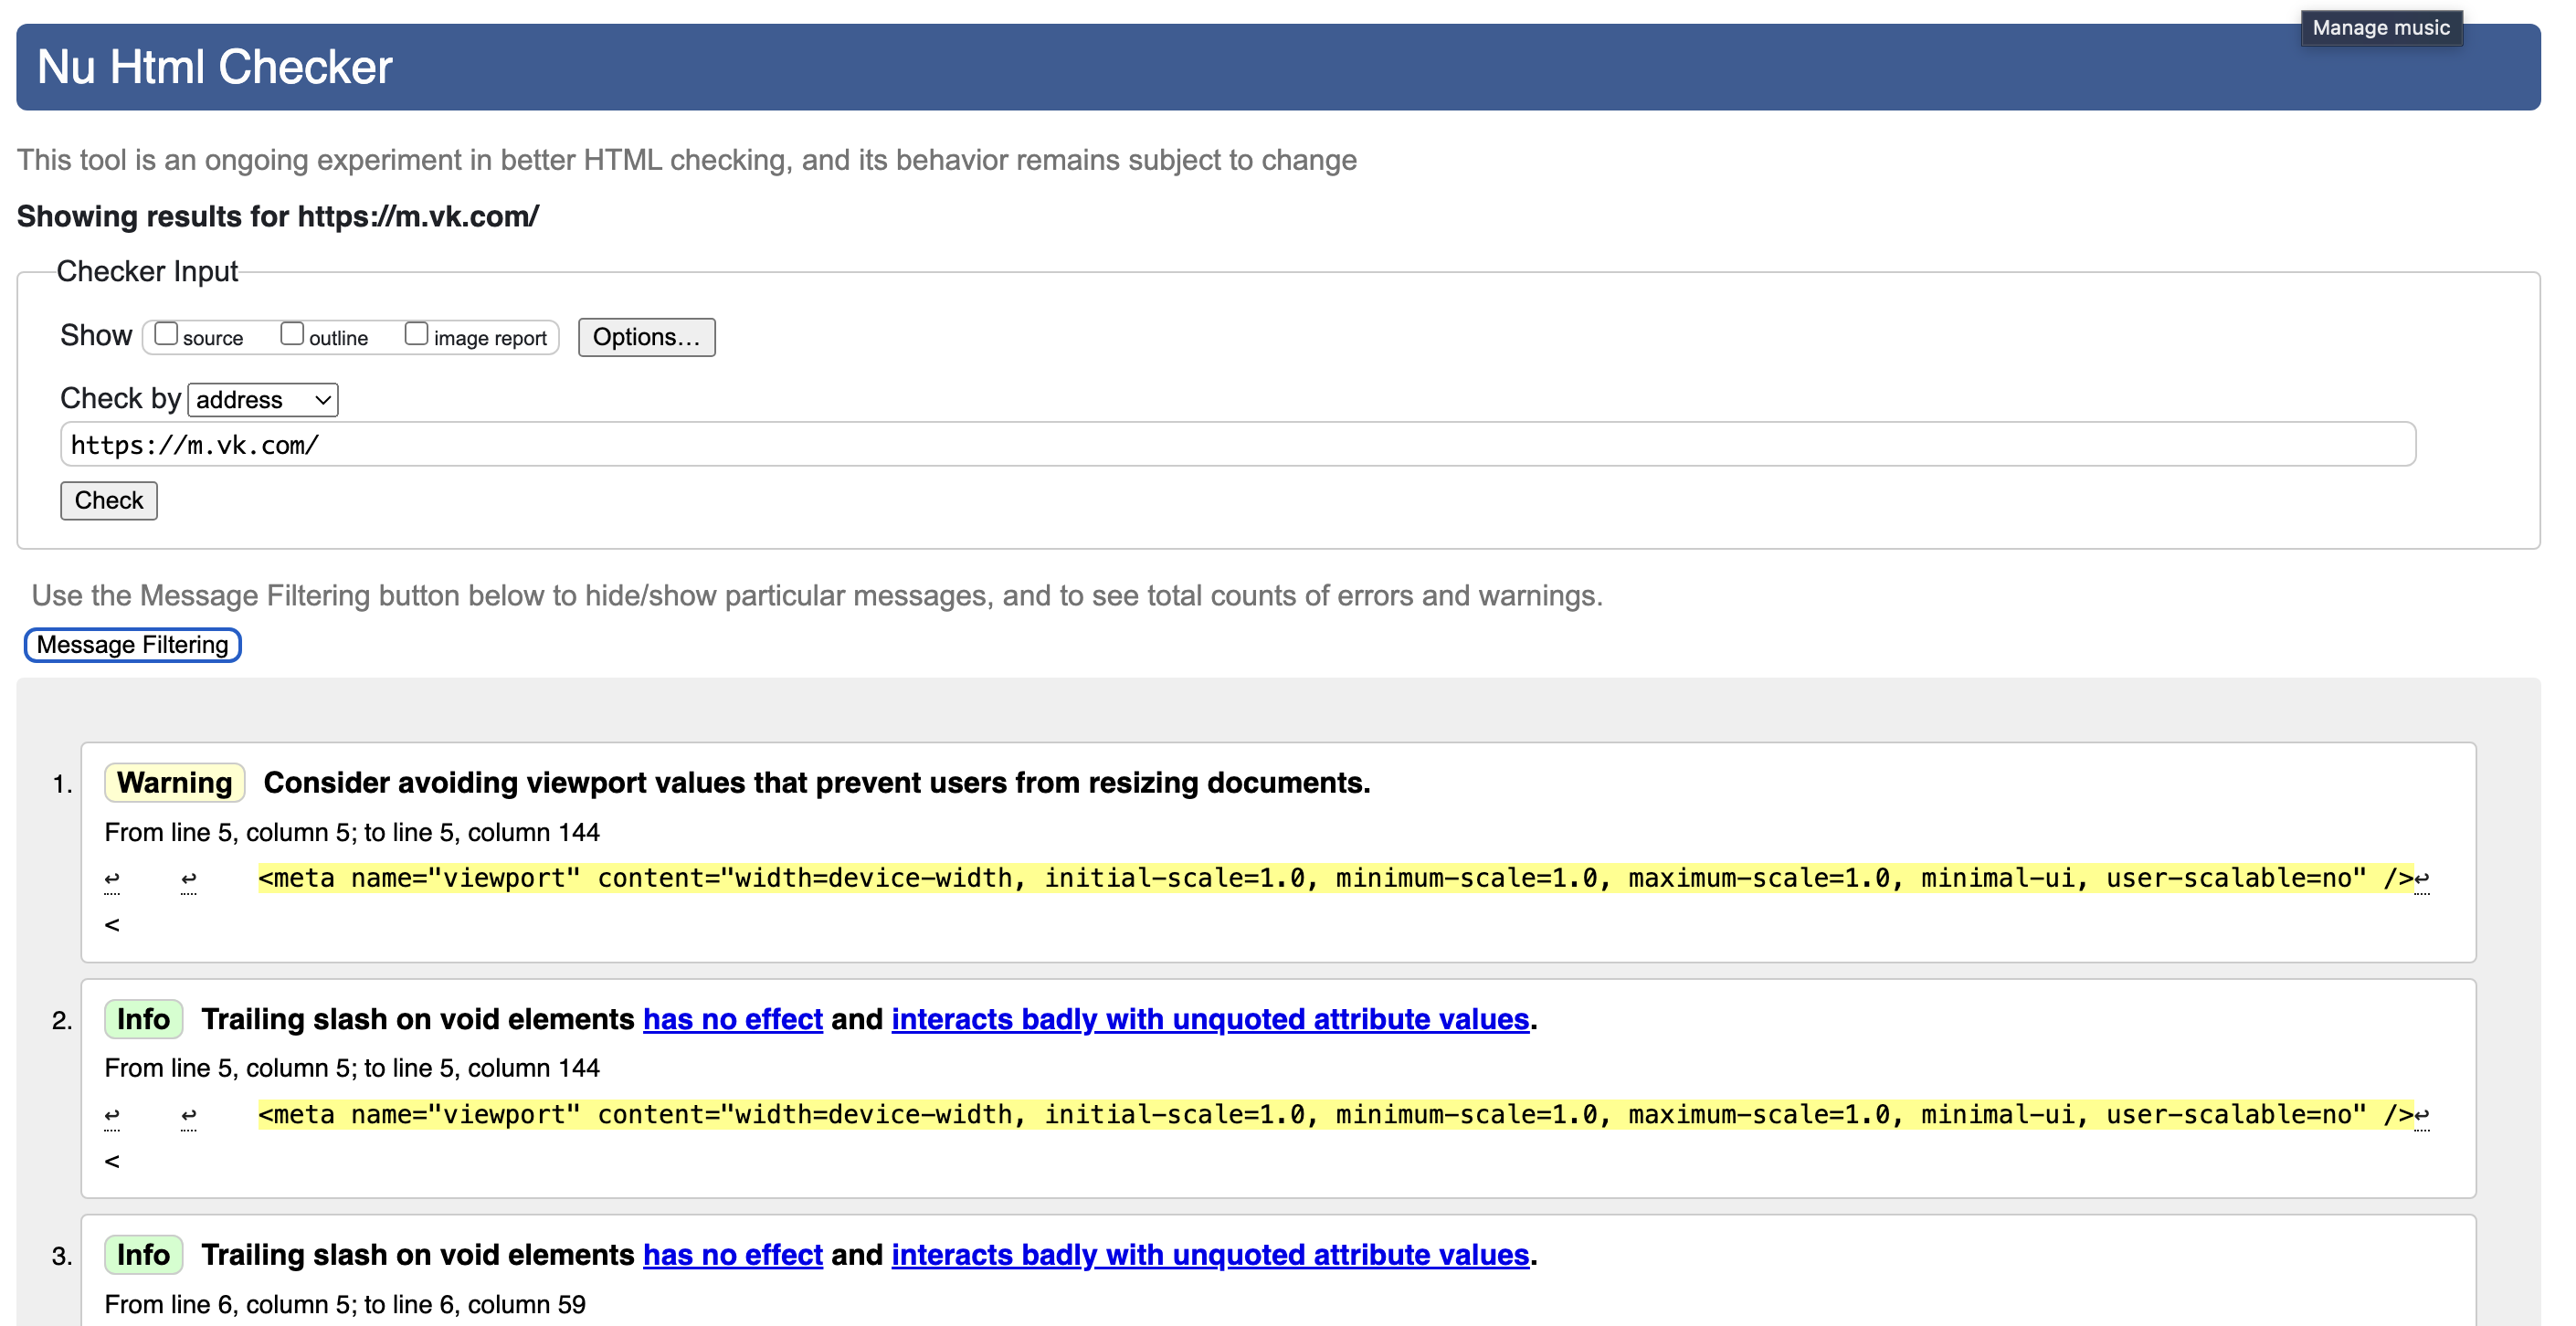Click the Nu Html Checker title heading
Screen dimensions: 2576x1326
pos(214,67)
